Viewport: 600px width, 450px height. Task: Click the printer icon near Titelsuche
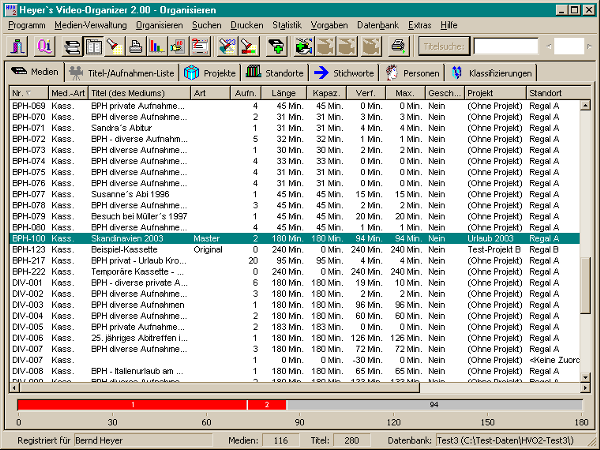click(397, 46)
